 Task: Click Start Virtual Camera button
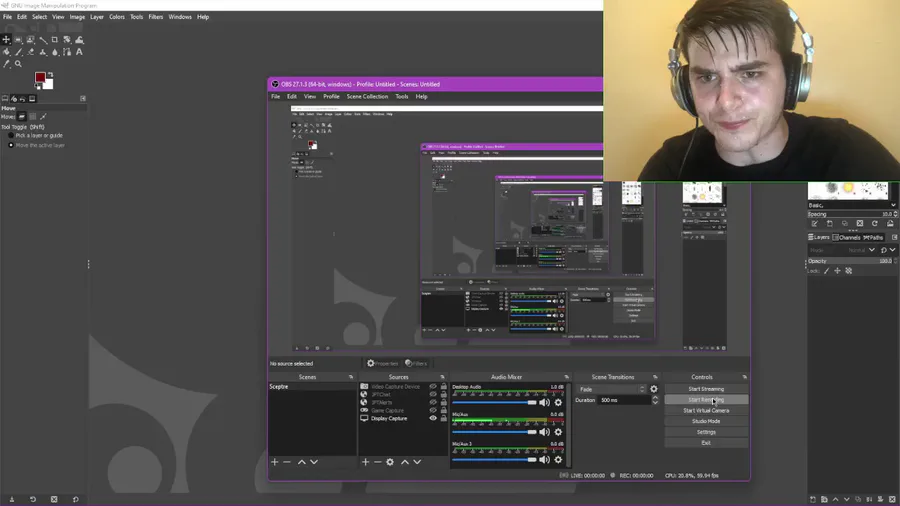point(706,411)
